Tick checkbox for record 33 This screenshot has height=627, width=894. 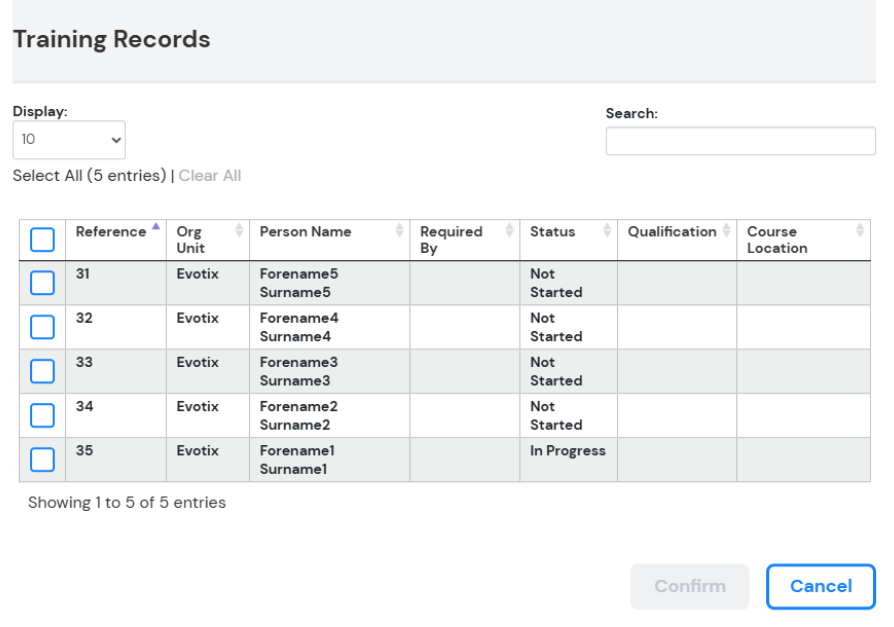[x=42, y=371]
